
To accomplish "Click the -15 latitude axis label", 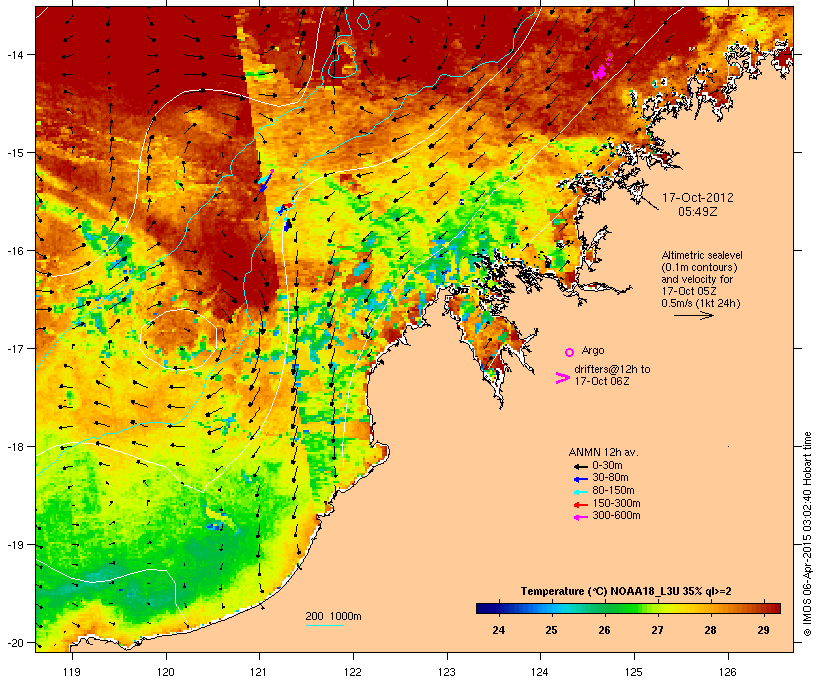I will (14, 153).
